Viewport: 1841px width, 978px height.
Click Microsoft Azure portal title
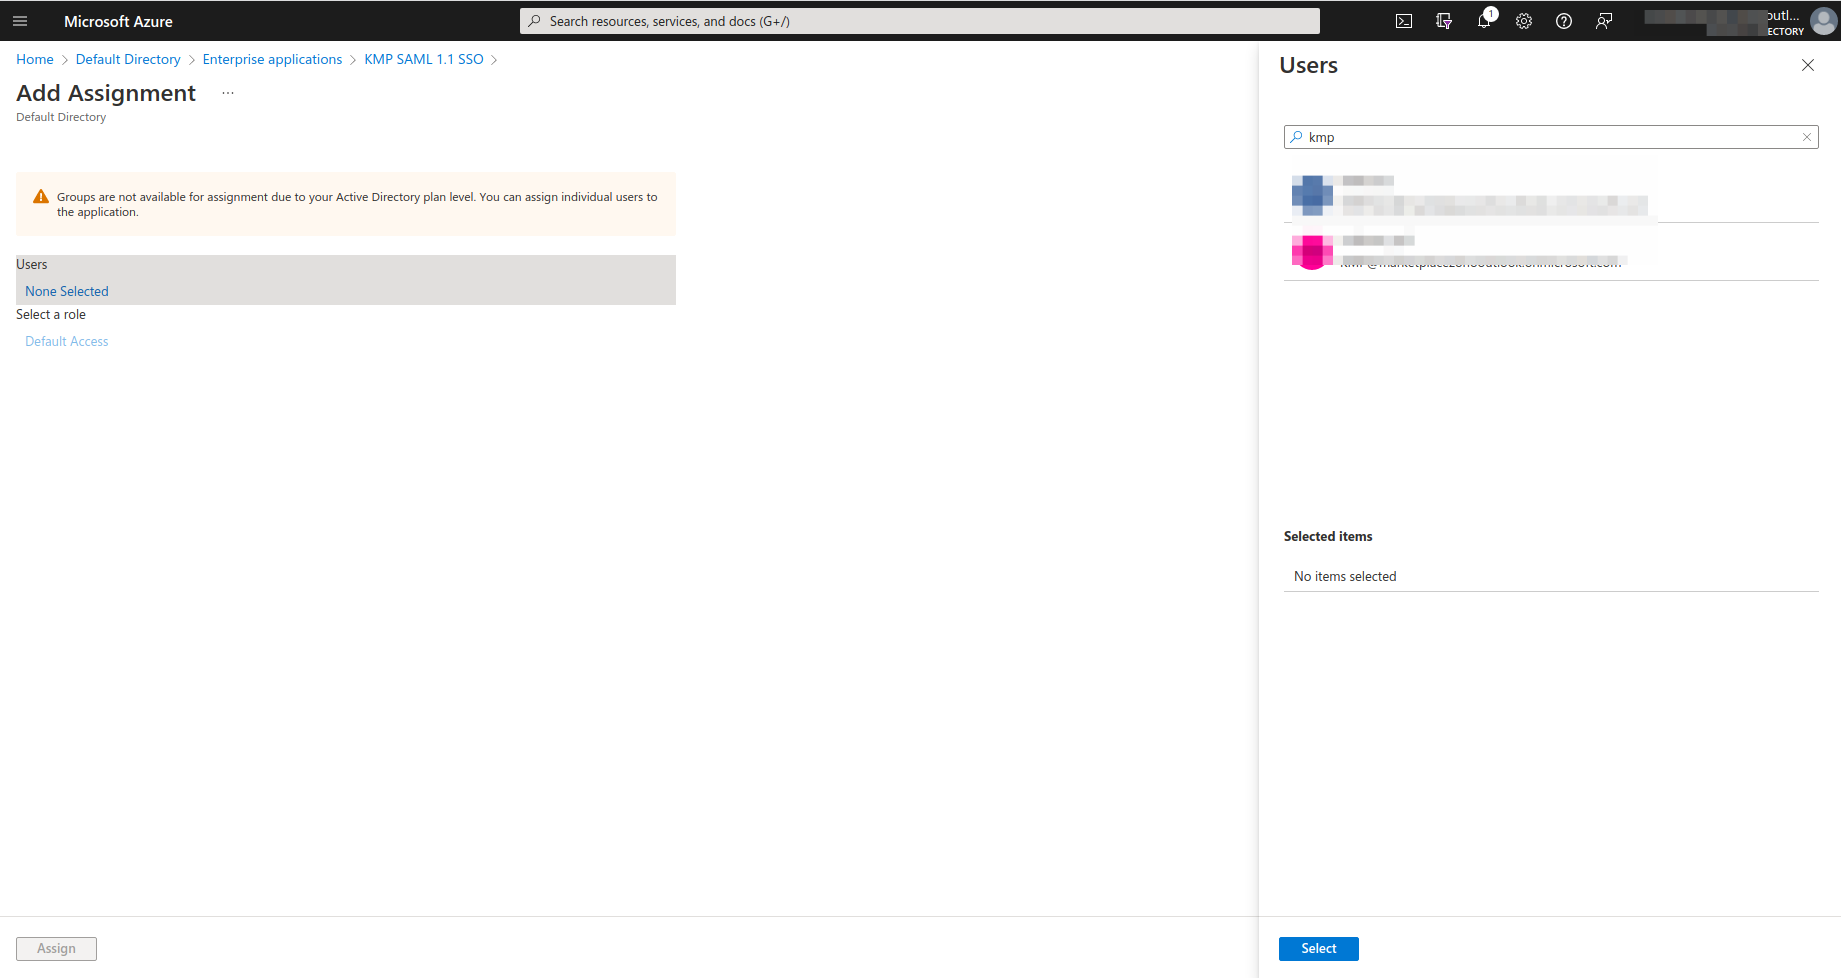click(118, 21)
